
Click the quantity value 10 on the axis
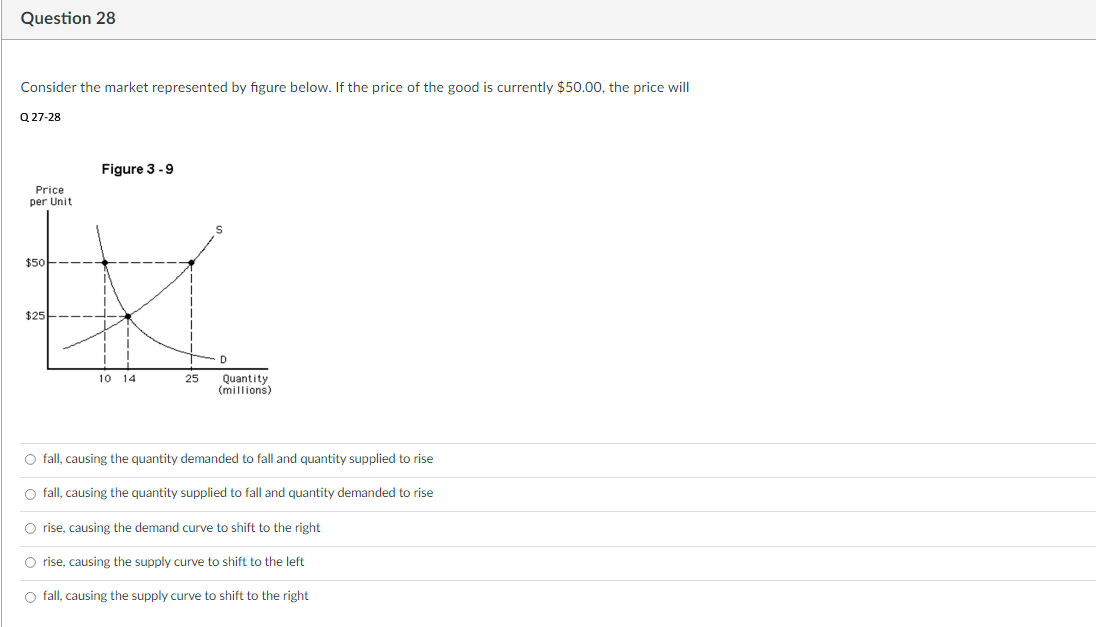[x=103, y=379]
